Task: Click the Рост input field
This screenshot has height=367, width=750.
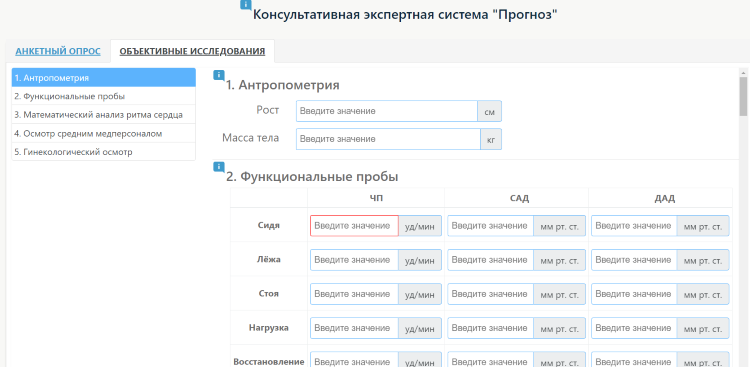Action: (x=386, y=111)
